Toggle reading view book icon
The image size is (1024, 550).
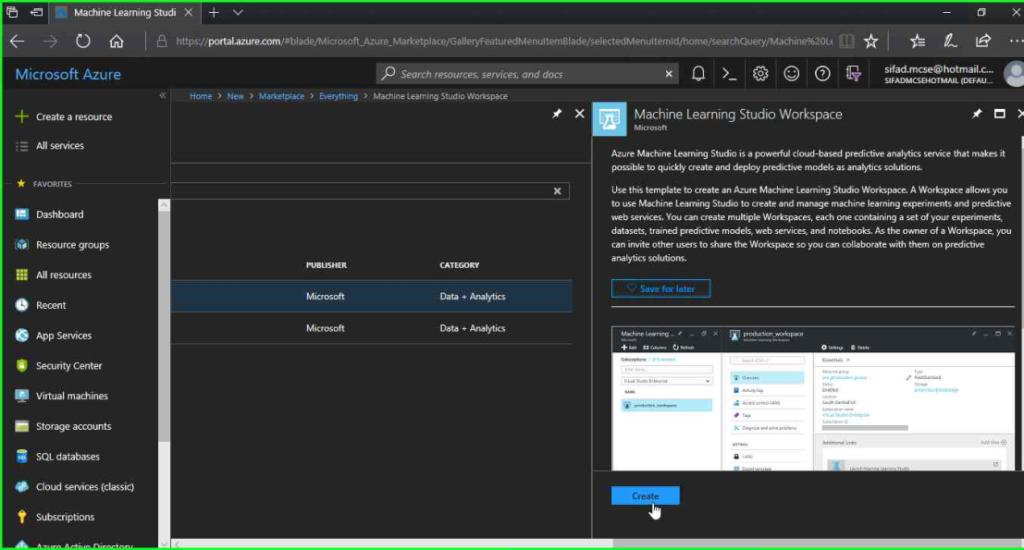pos(847,41)
